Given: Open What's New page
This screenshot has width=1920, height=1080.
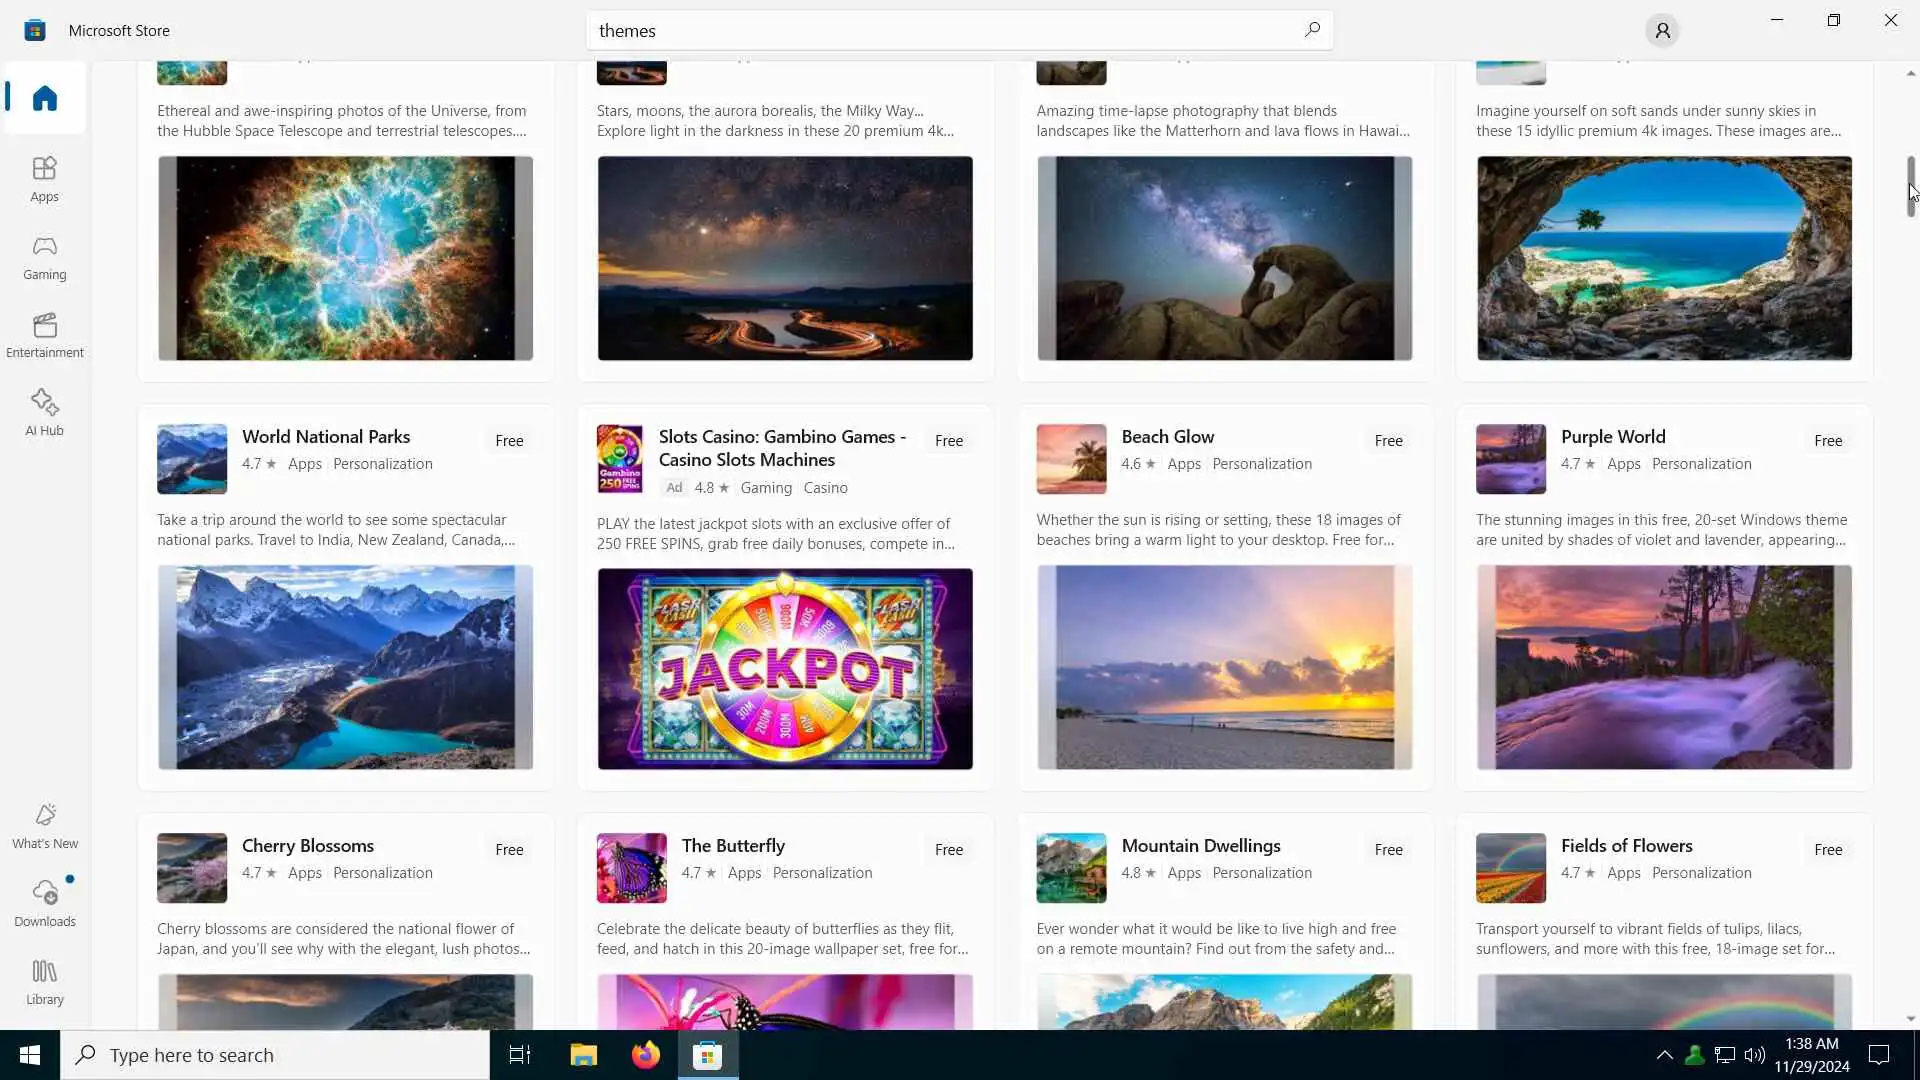Looking at the screenshot, I should click(x=44, y=826).
